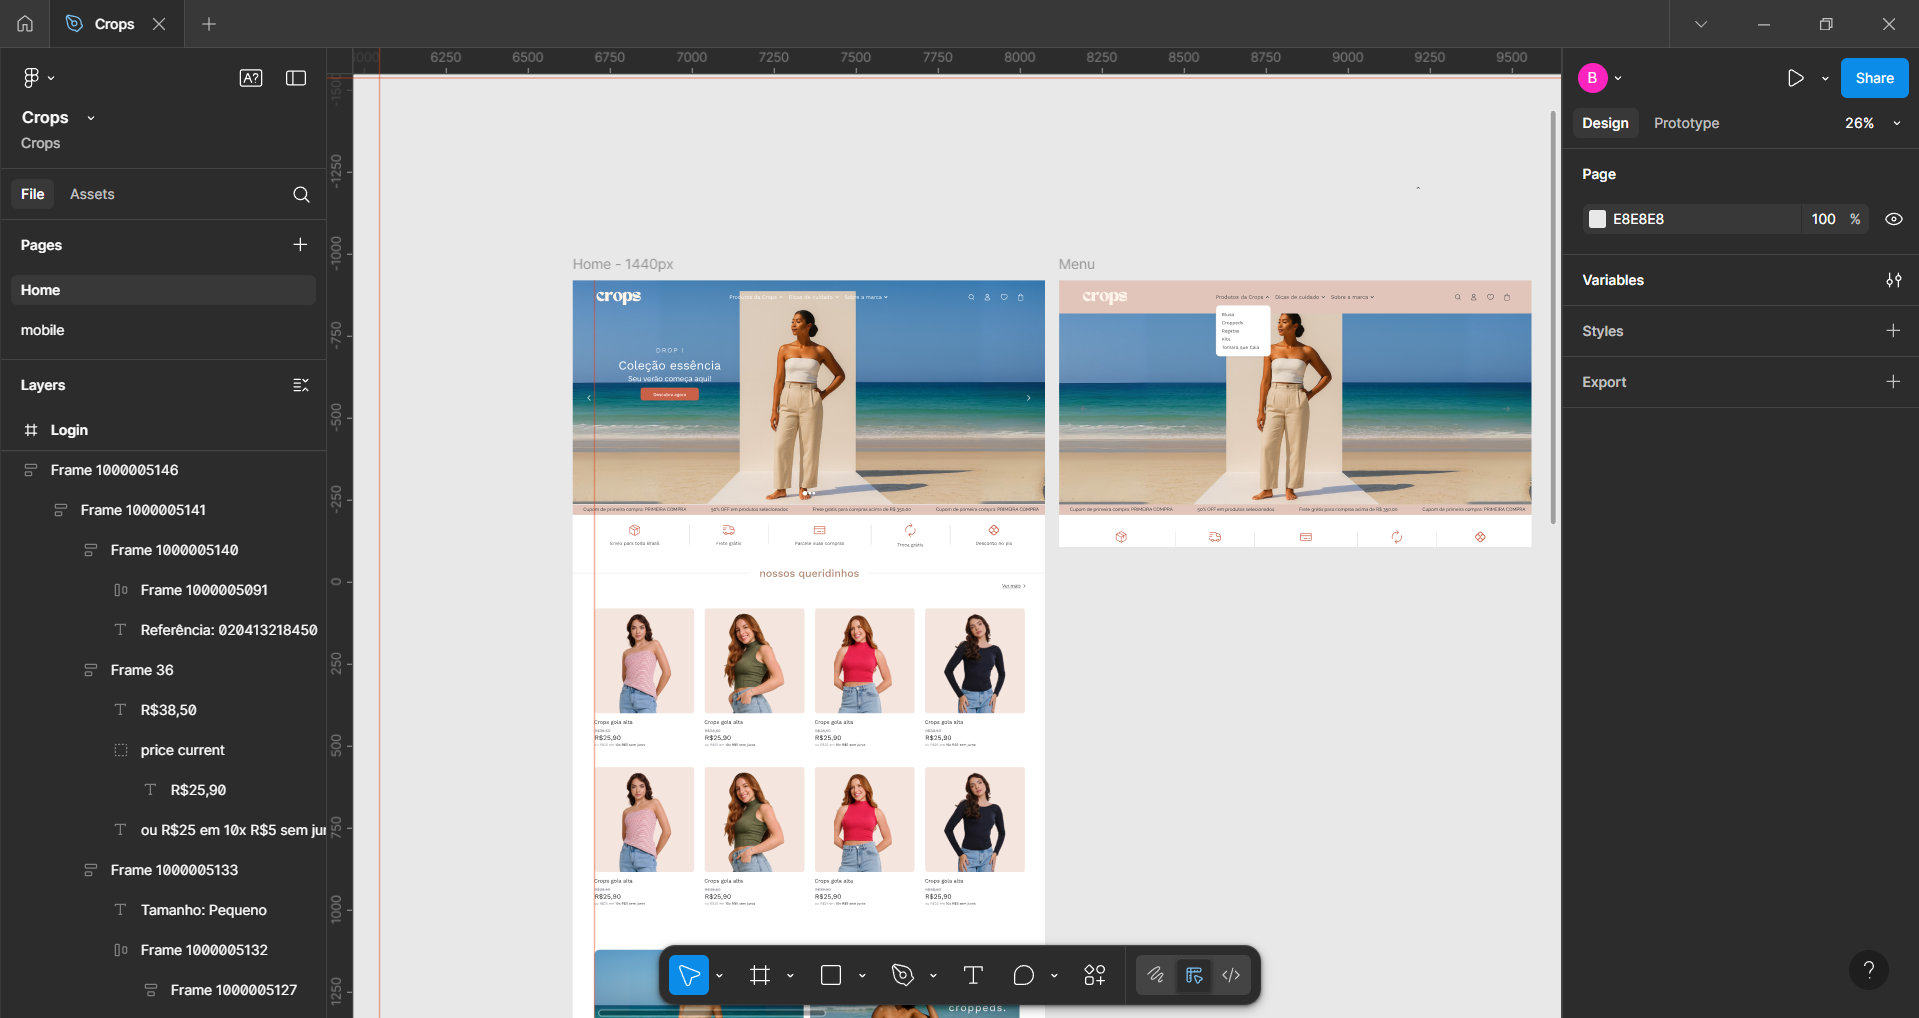Screen dimensions: 1919x1018
Task: Add a new page with plus button
Action: point(300,245)
